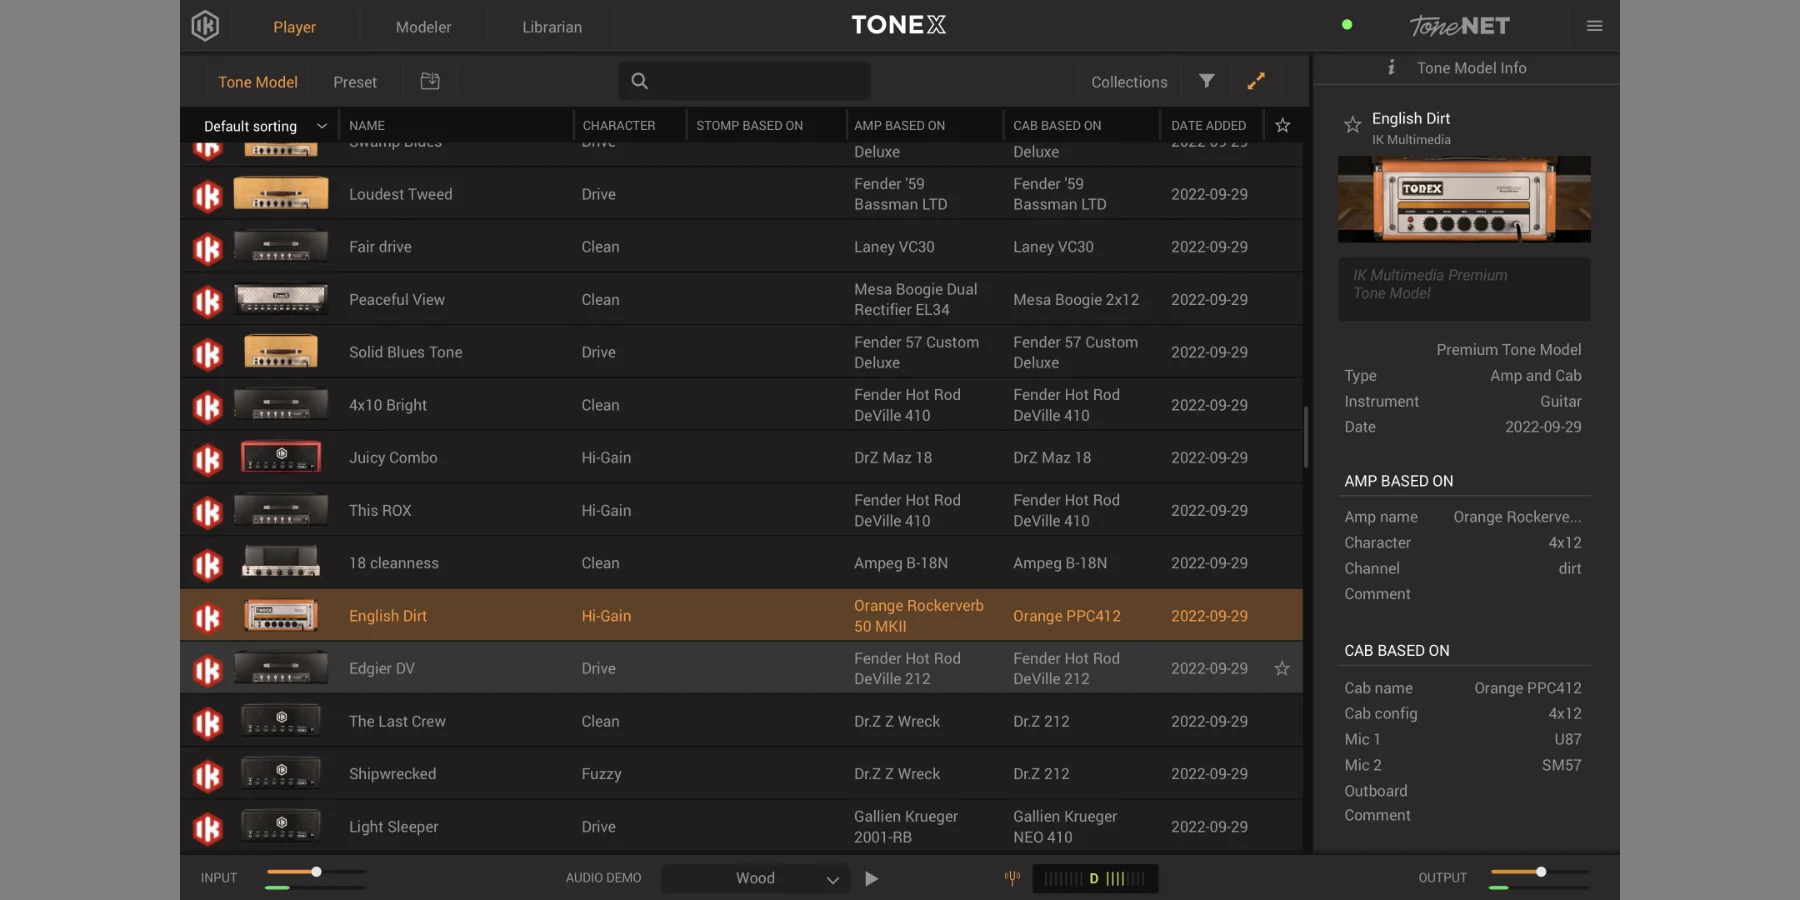Open the Default sorting dropdown
Viewport: 1800px width, 900px height.
coord(262,126)
